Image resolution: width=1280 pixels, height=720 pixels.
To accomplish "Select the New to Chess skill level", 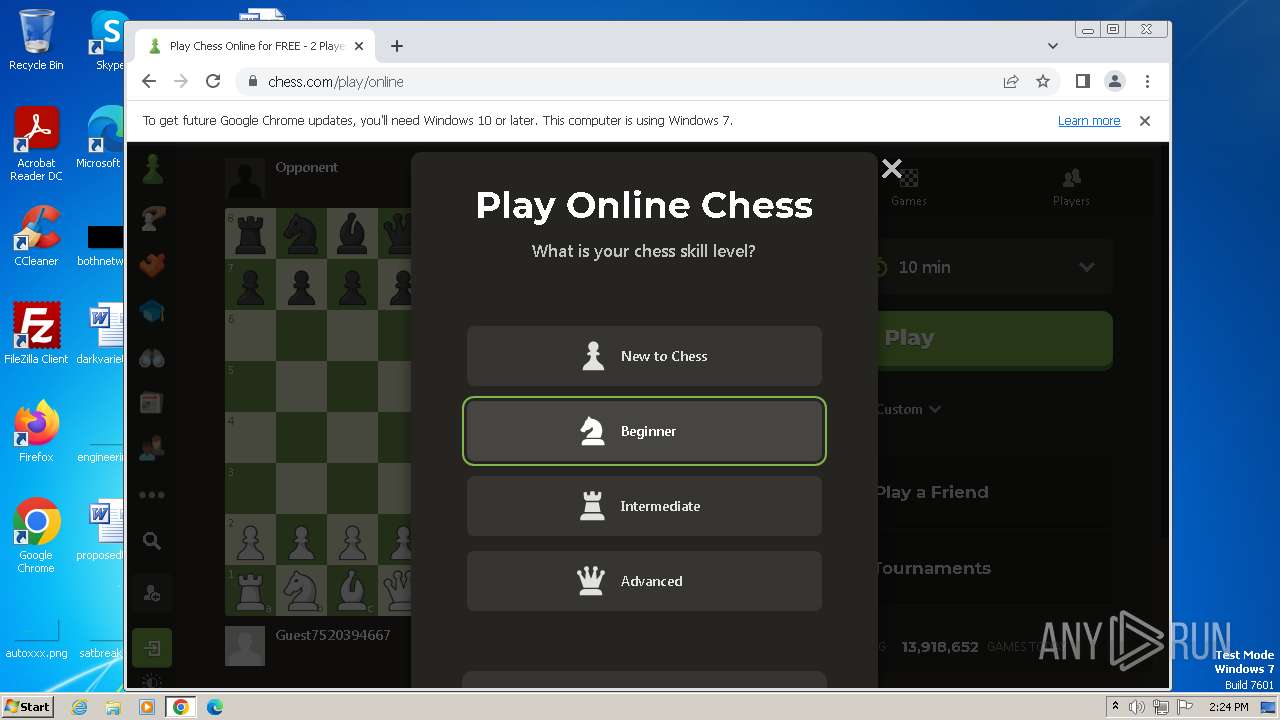I will 644,356.
